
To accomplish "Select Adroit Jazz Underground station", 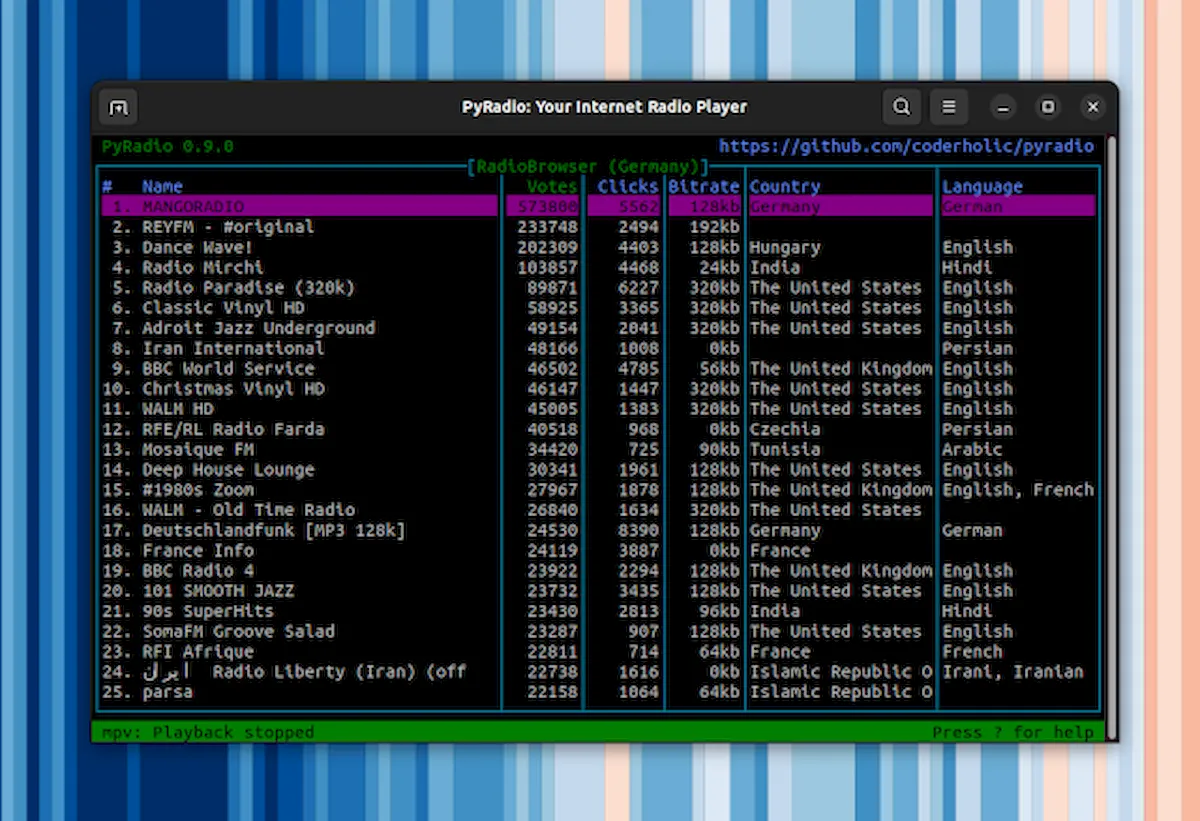I will [598, 328].
